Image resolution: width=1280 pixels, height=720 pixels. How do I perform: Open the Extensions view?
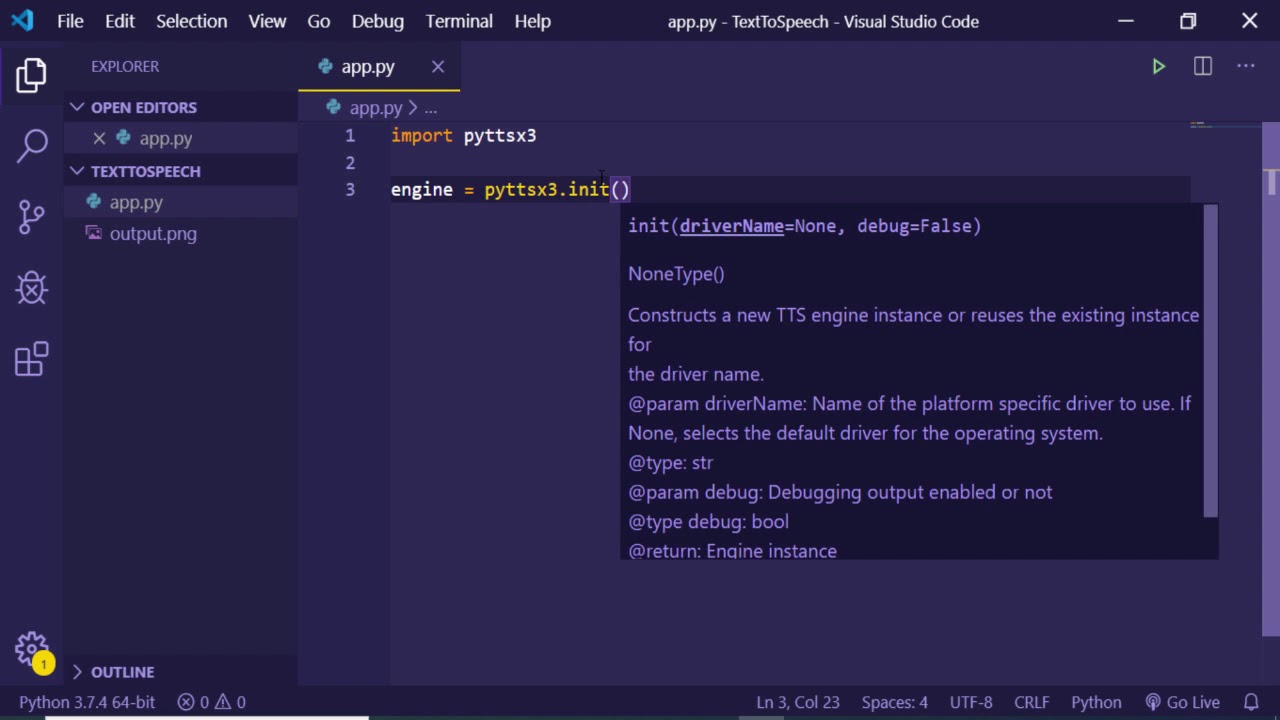tap(31, 360)
